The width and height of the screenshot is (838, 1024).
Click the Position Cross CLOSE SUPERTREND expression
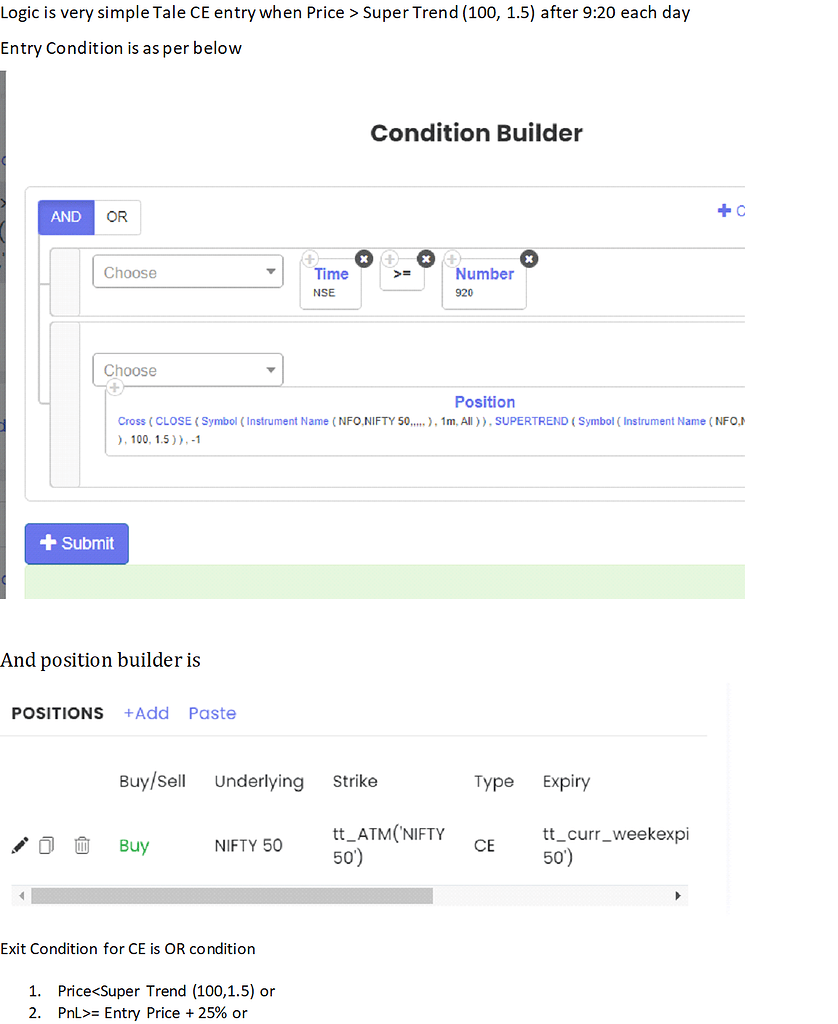pyautogui.click(x=430, y=428)
